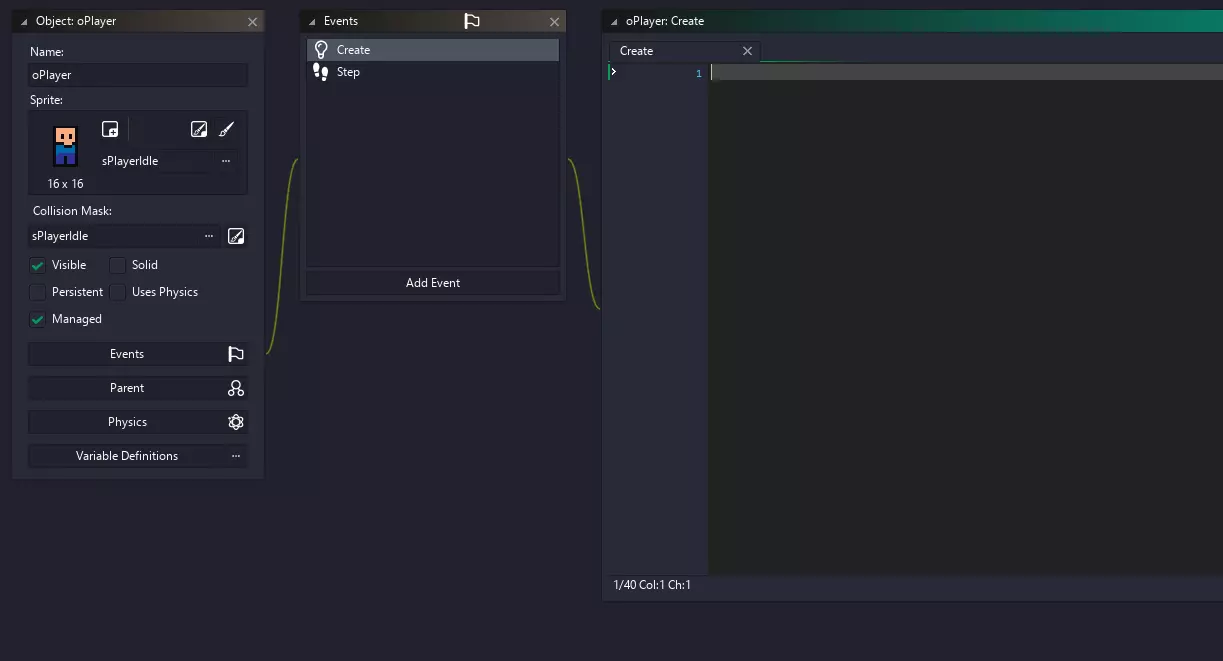This screenshot has height=661, width=1223.
Task: Click the player sprite thumbnail preview
Action: point(66,146)
